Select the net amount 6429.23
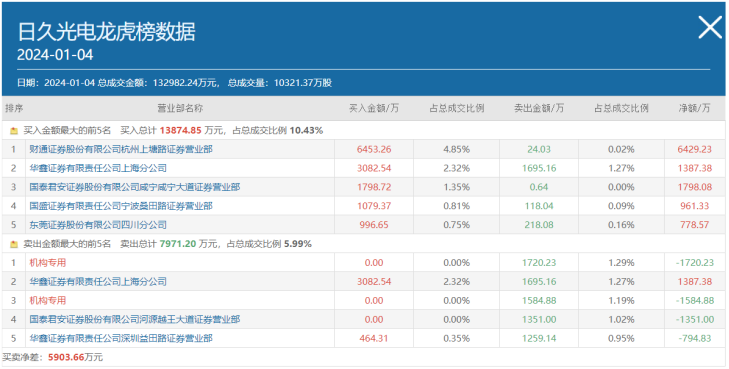Image resolution: width=729 pixels, height=369 pixels. (x=695, y=150)
